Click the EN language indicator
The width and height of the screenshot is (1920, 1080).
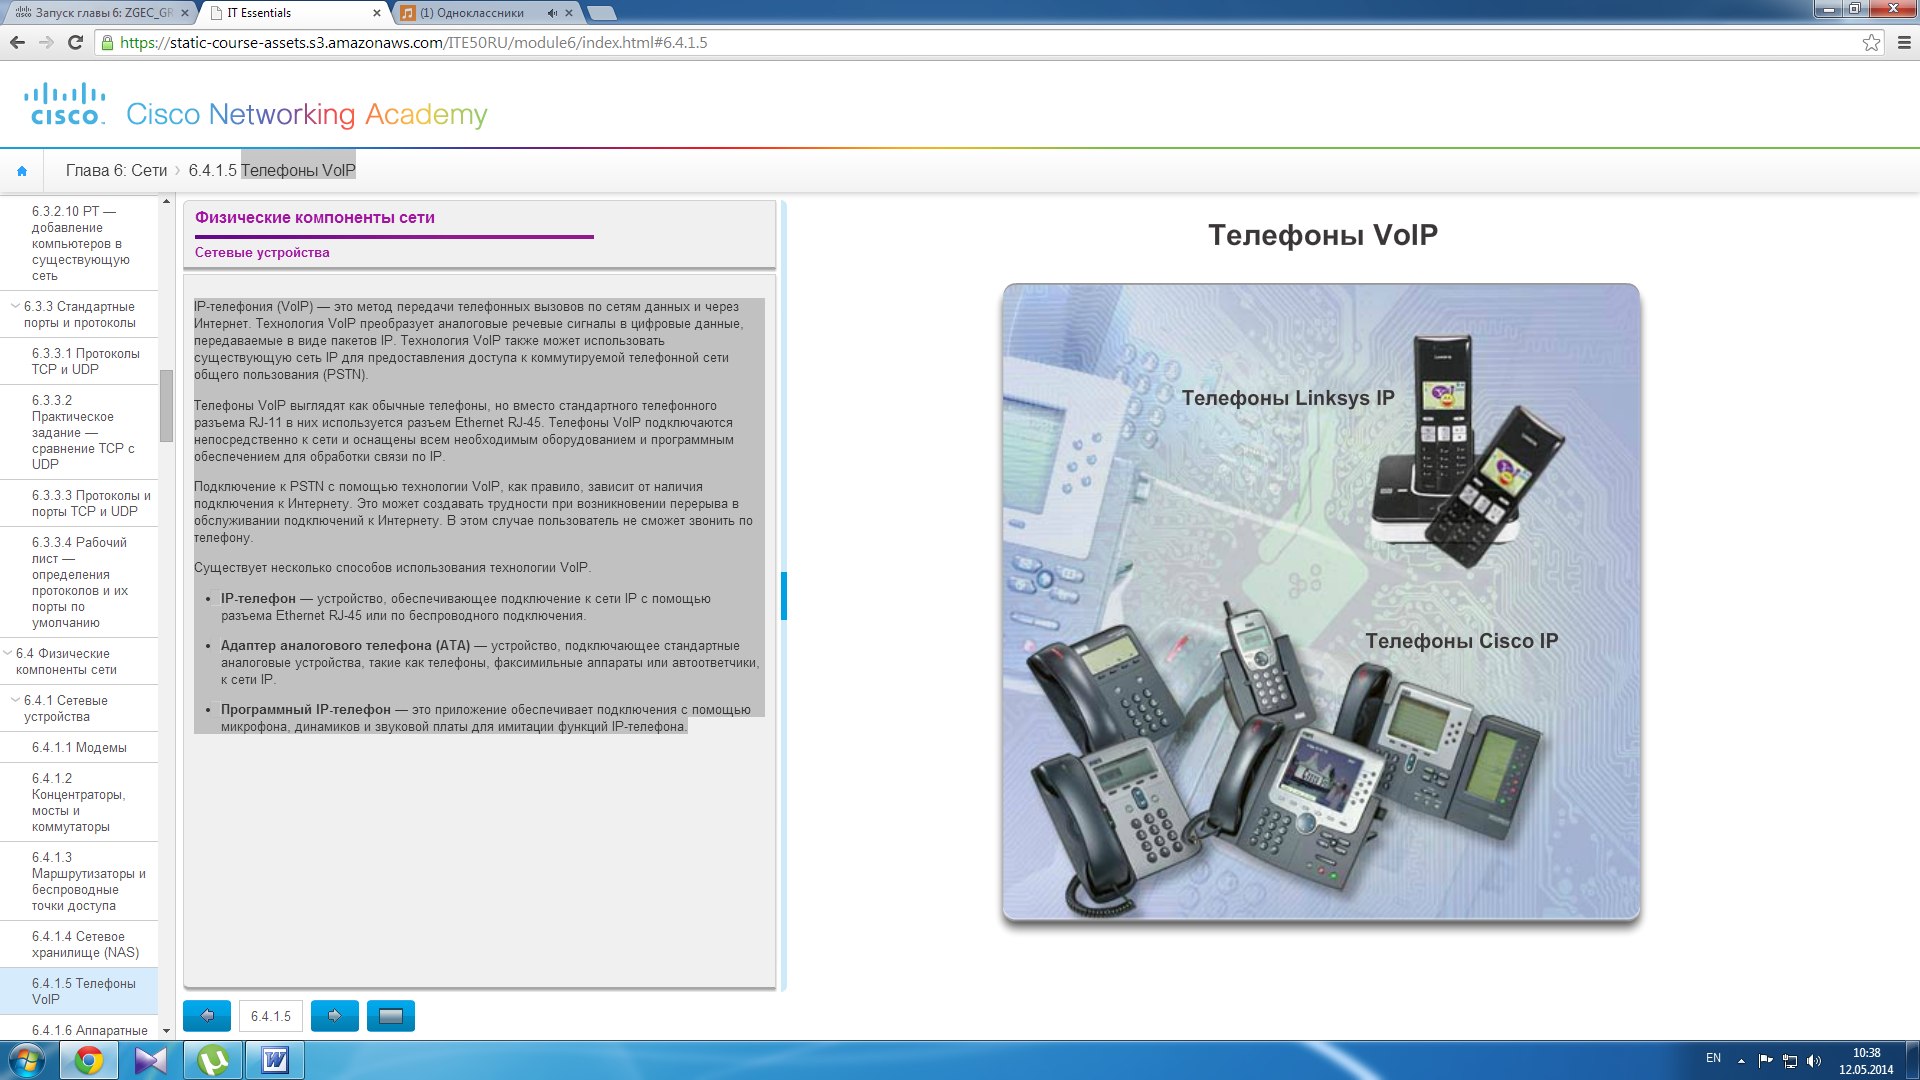point(1713,1058)
